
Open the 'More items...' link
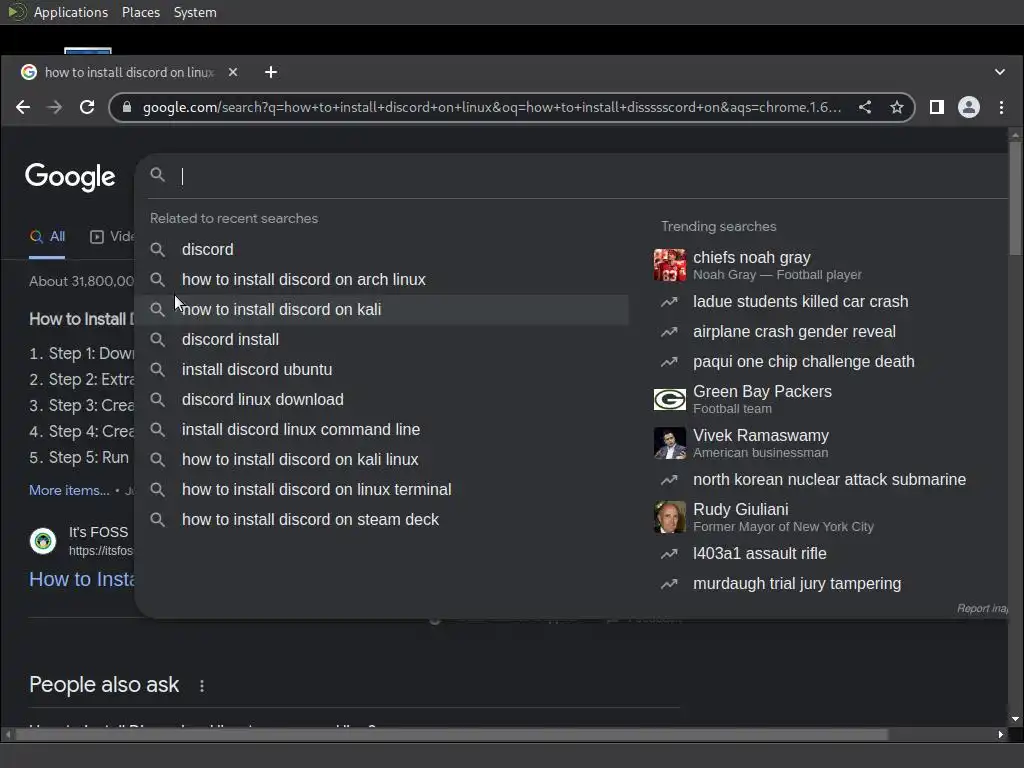click(69, 490)
